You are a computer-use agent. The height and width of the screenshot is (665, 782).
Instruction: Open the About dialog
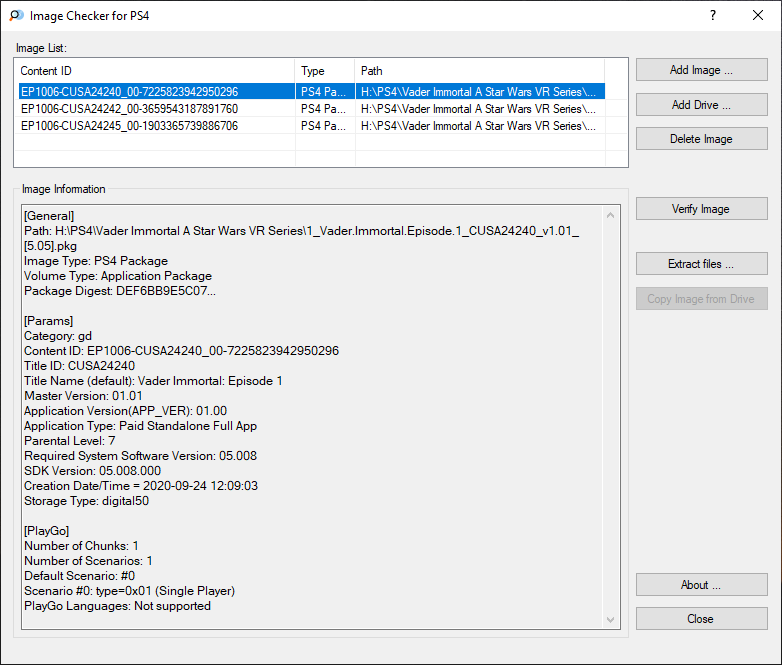701,585
